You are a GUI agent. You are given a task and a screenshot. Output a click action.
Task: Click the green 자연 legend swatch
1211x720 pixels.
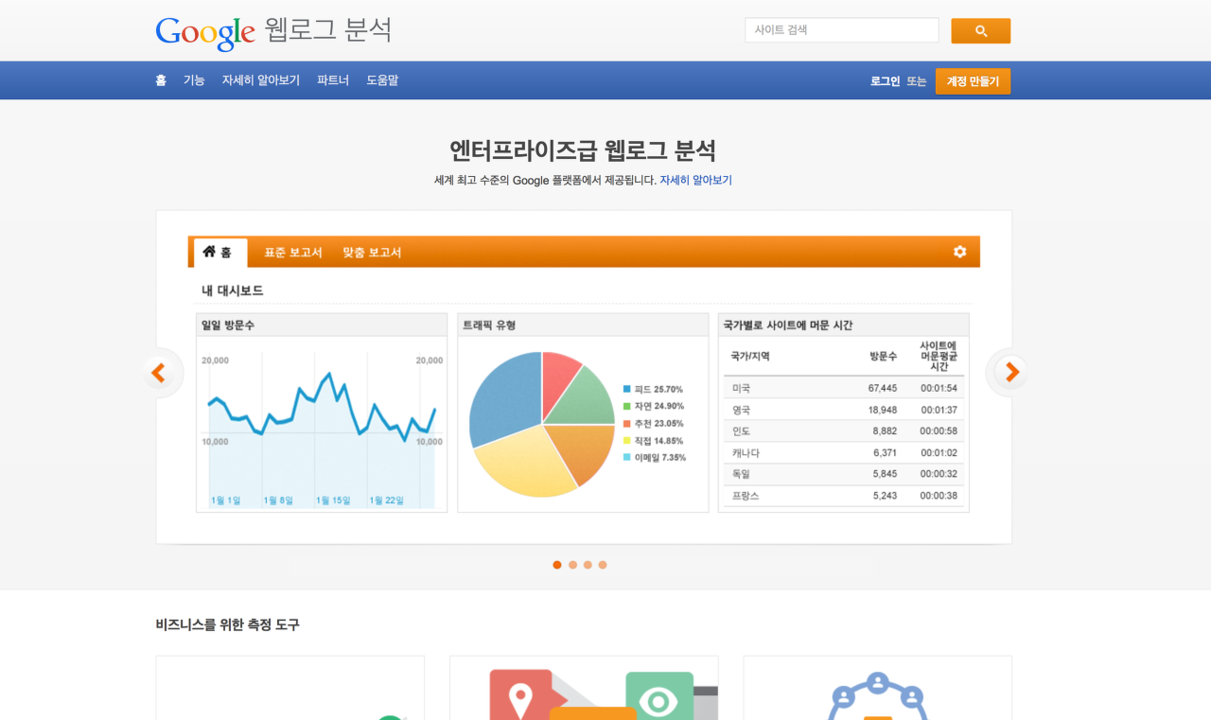tap(627, 406)
